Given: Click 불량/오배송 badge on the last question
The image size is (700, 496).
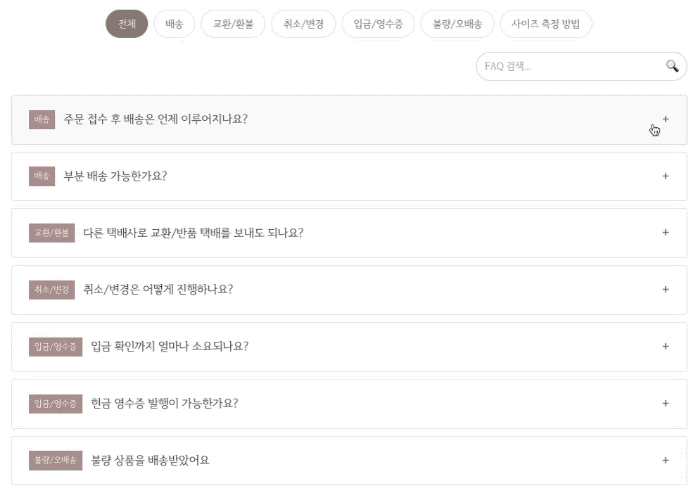Looking at the screenshot, I should tap(55, 461).
